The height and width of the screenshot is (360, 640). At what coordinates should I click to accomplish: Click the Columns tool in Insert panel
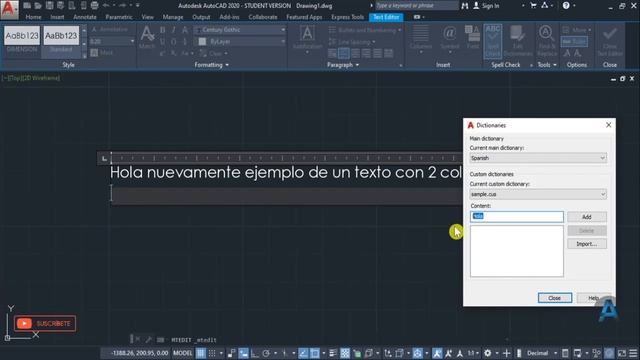421,39
